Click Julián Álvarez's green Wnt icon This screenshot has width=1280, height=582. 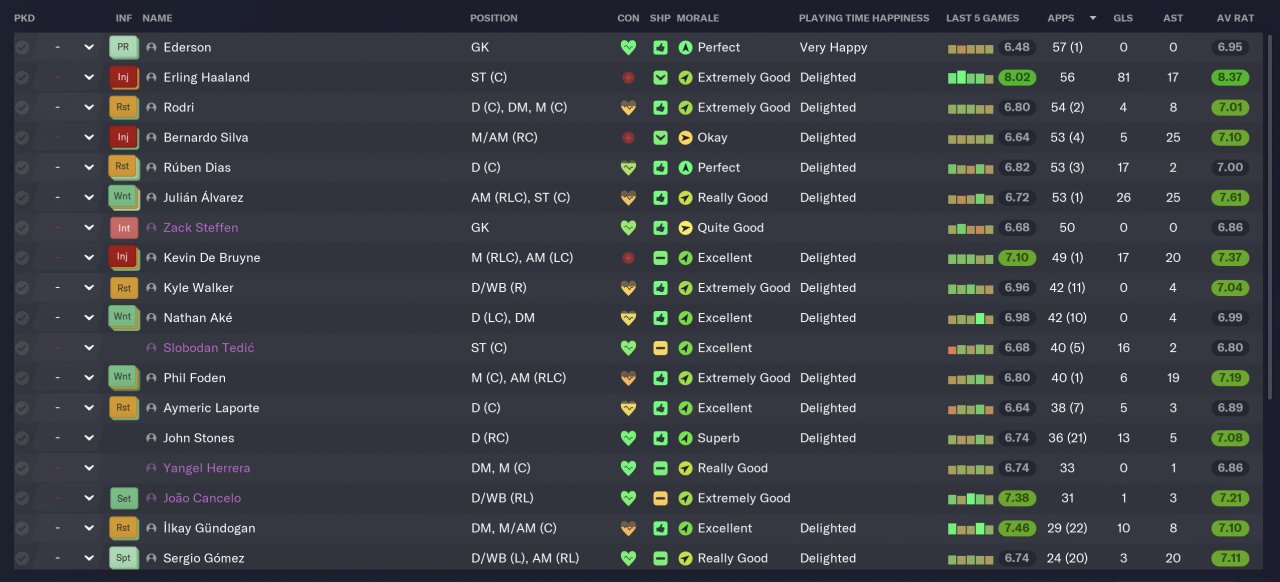pyautogui.click(x=122, y=197)
